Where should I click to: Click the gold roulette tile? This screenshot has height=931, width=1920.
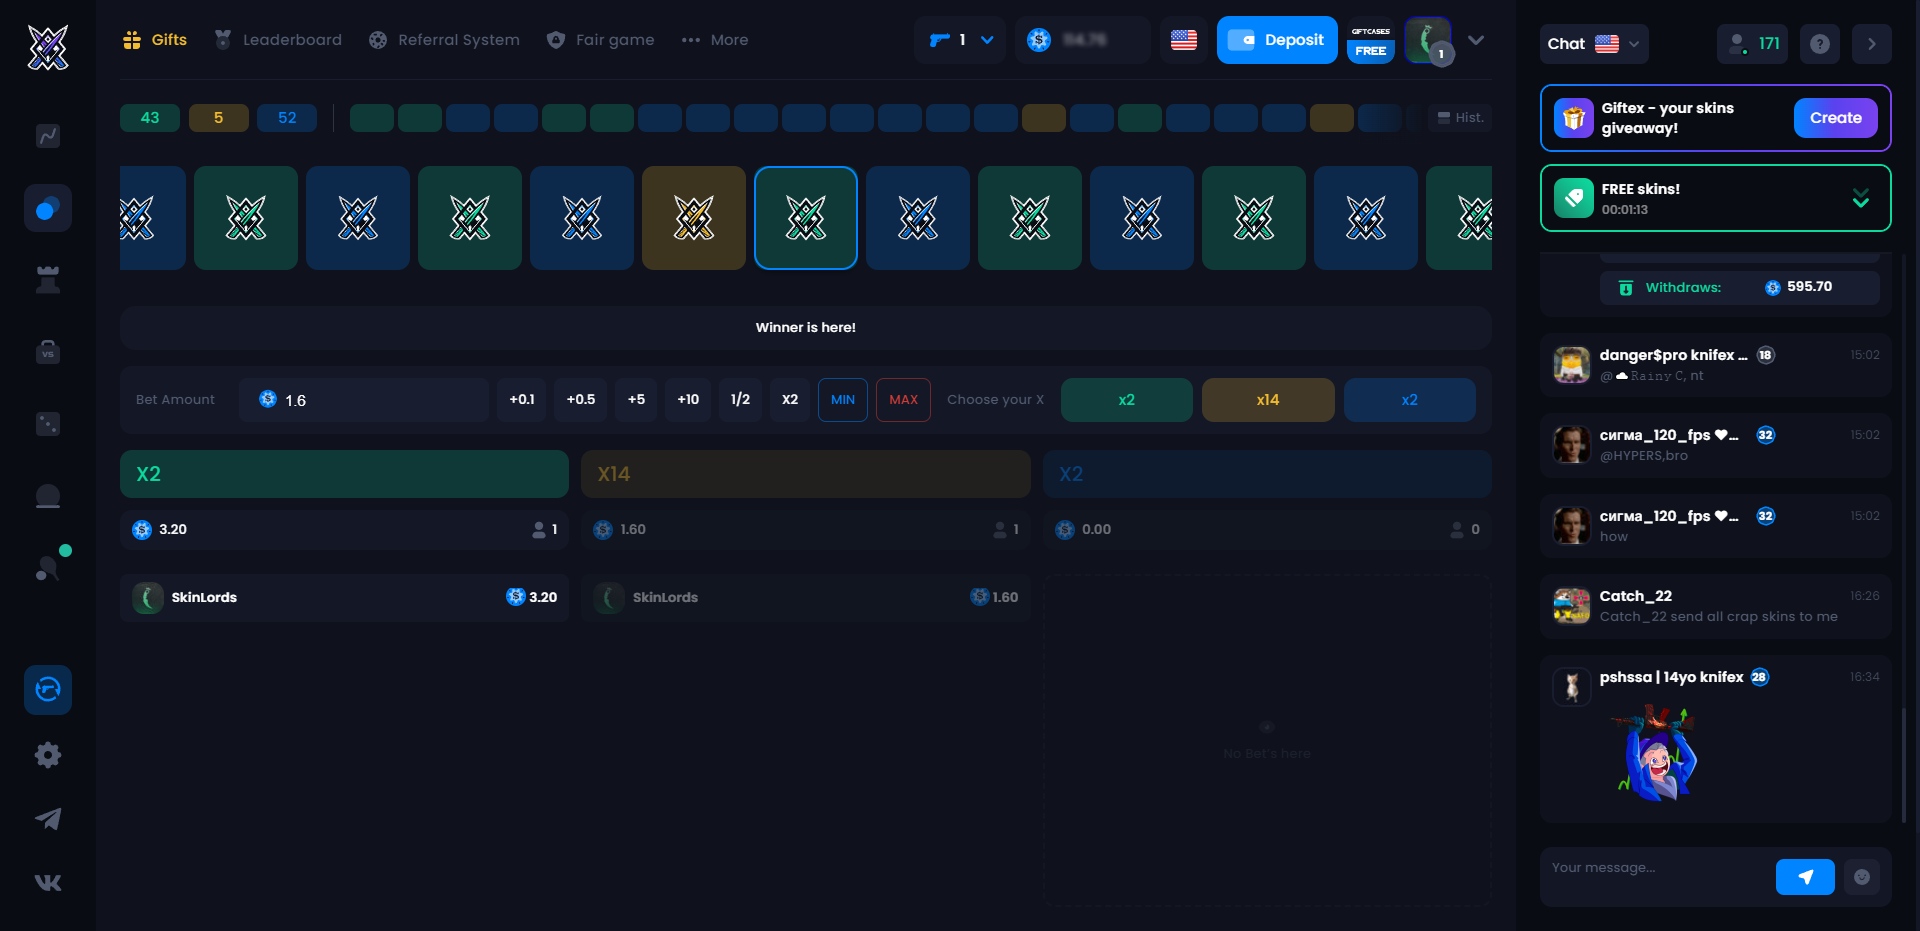[694, 218]
